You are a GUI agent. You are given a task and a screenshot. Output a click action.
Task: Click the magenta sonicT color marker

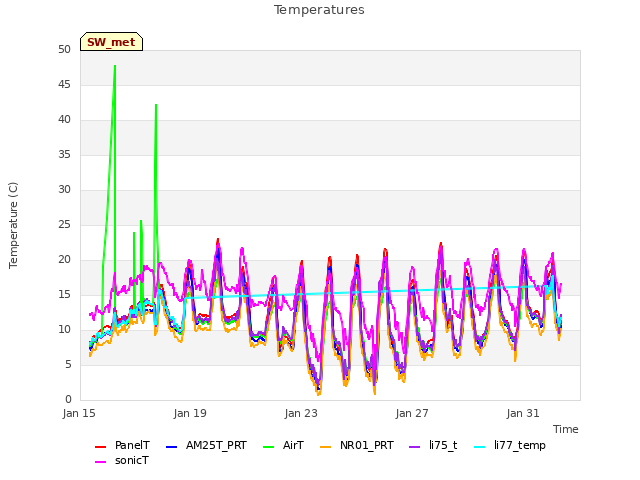click(x=100, y=462)
